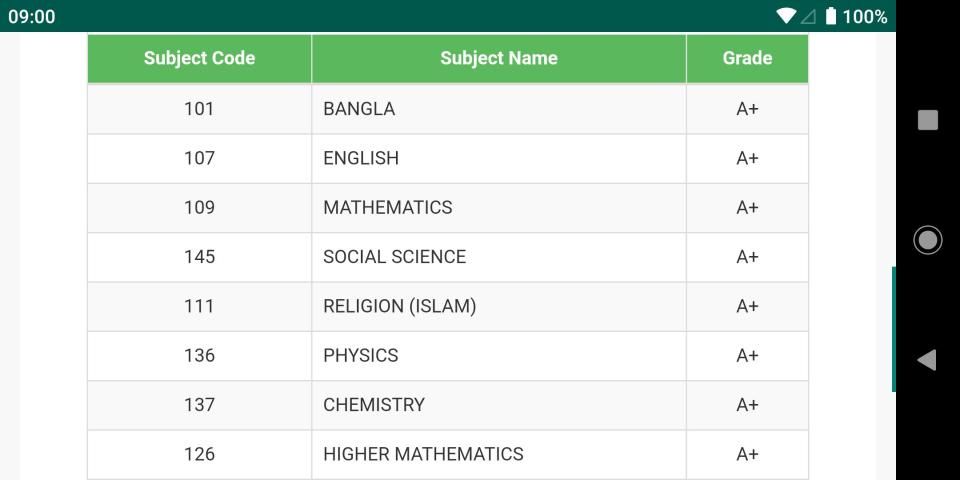
Task: Click the Subject Code column header
Action: 199,58
